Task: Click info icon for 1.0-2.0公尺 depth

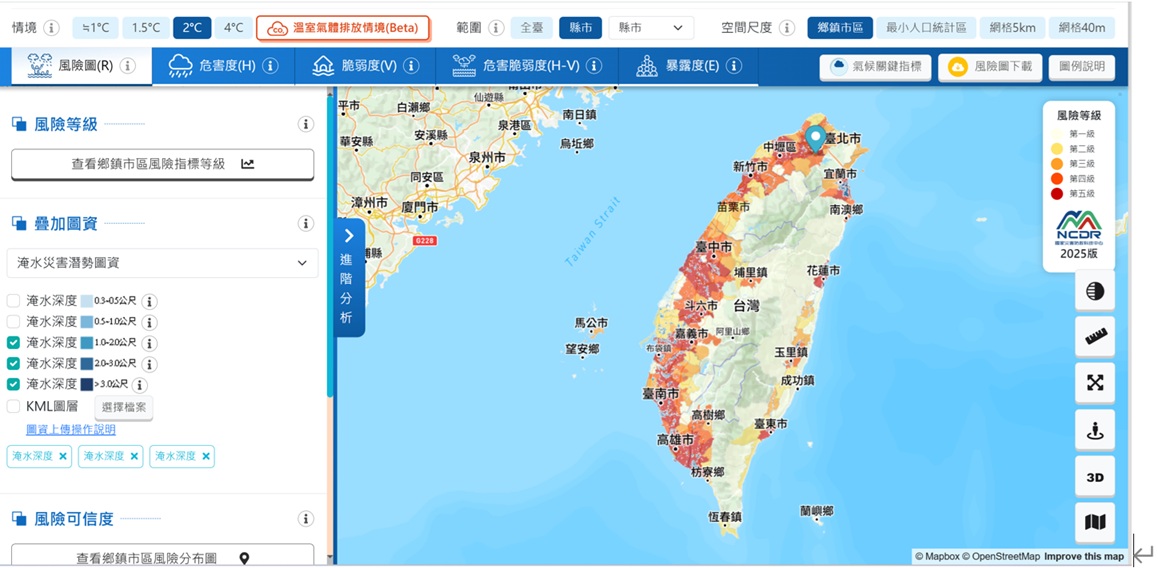Action: (x=149, y=343)
